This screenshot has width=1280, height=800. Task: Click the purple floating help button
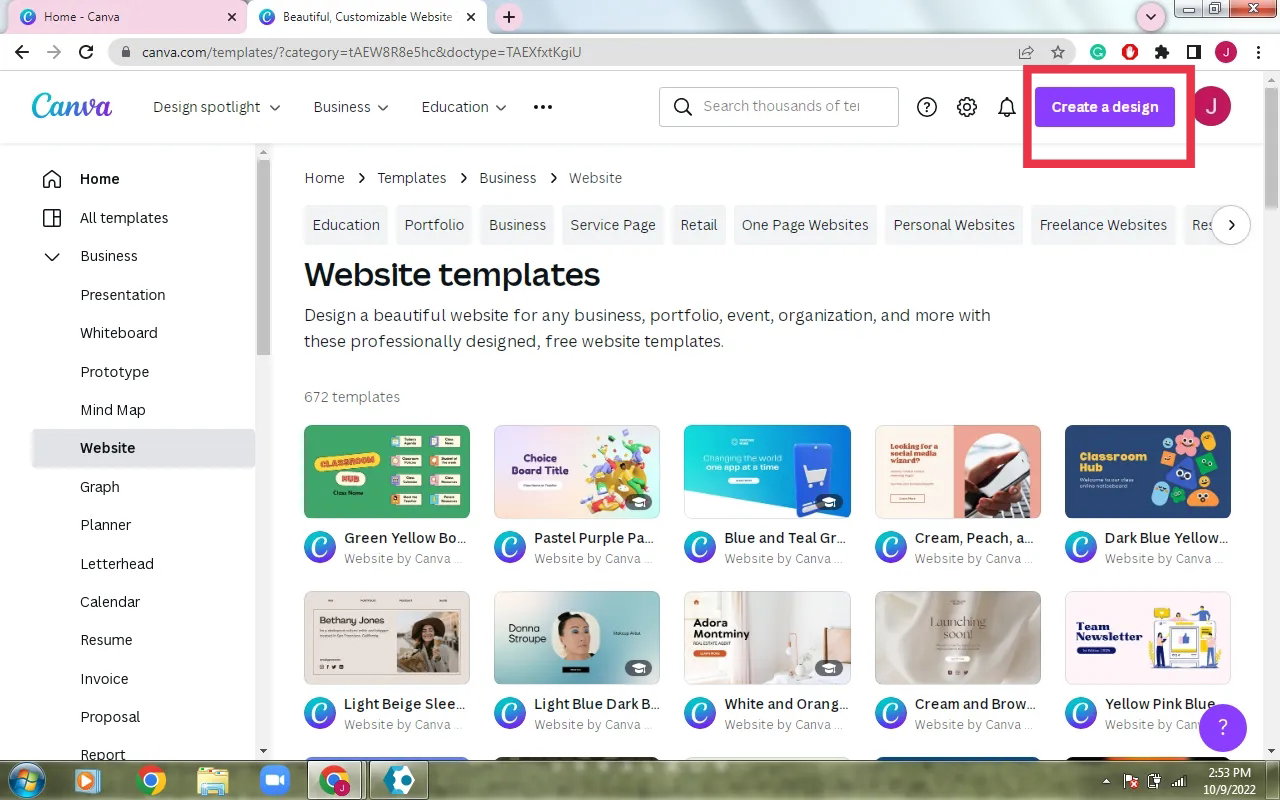(x=1223, y=727)
